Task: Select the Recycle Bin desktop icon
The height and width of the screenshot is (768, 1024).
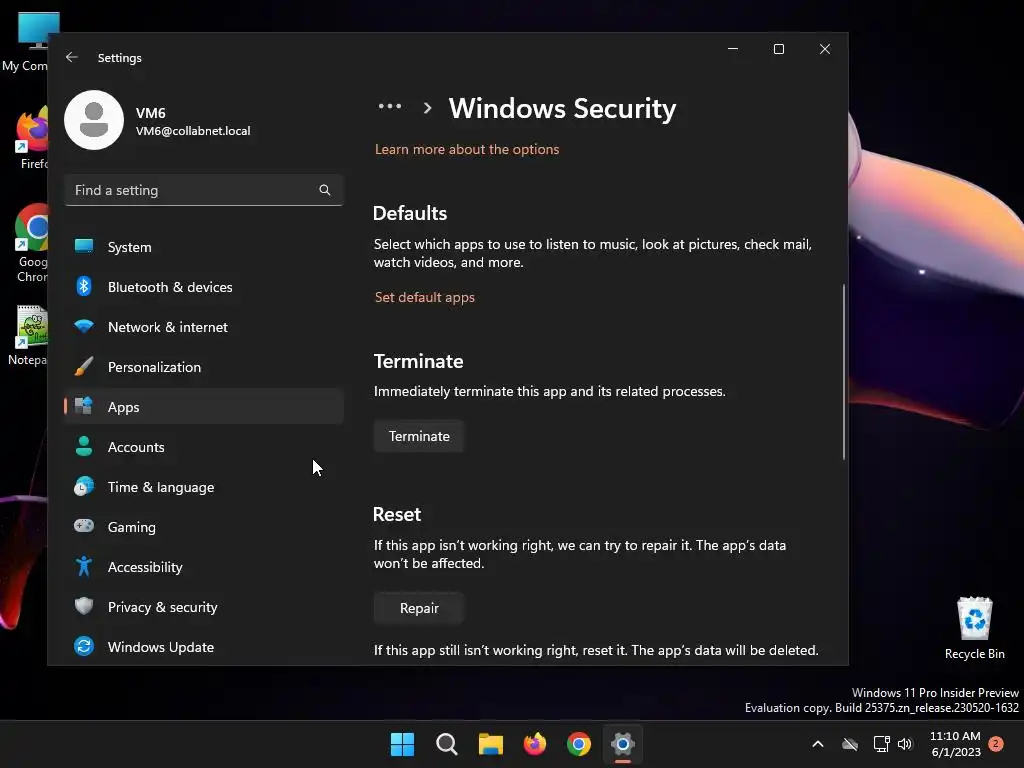Action: point(974,628)
